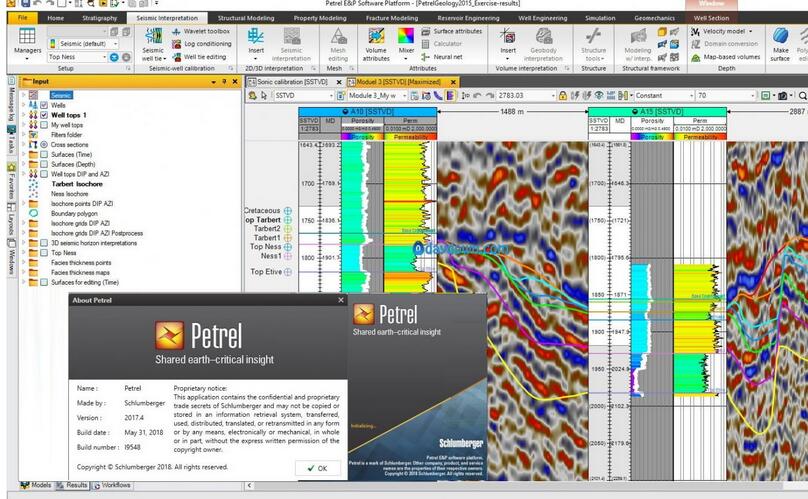
Task: Open the Managers ribbon button
Action: (x=27, y=43)
